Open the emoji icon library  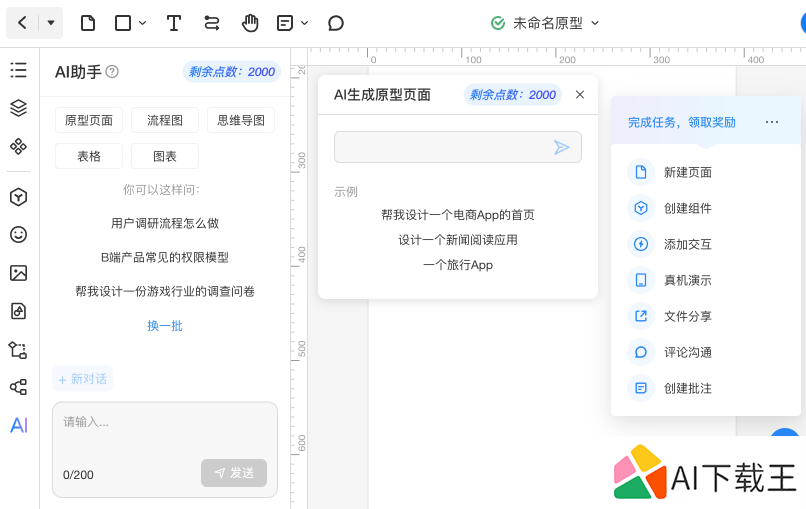pyautogui.click(x=18, y=234)
